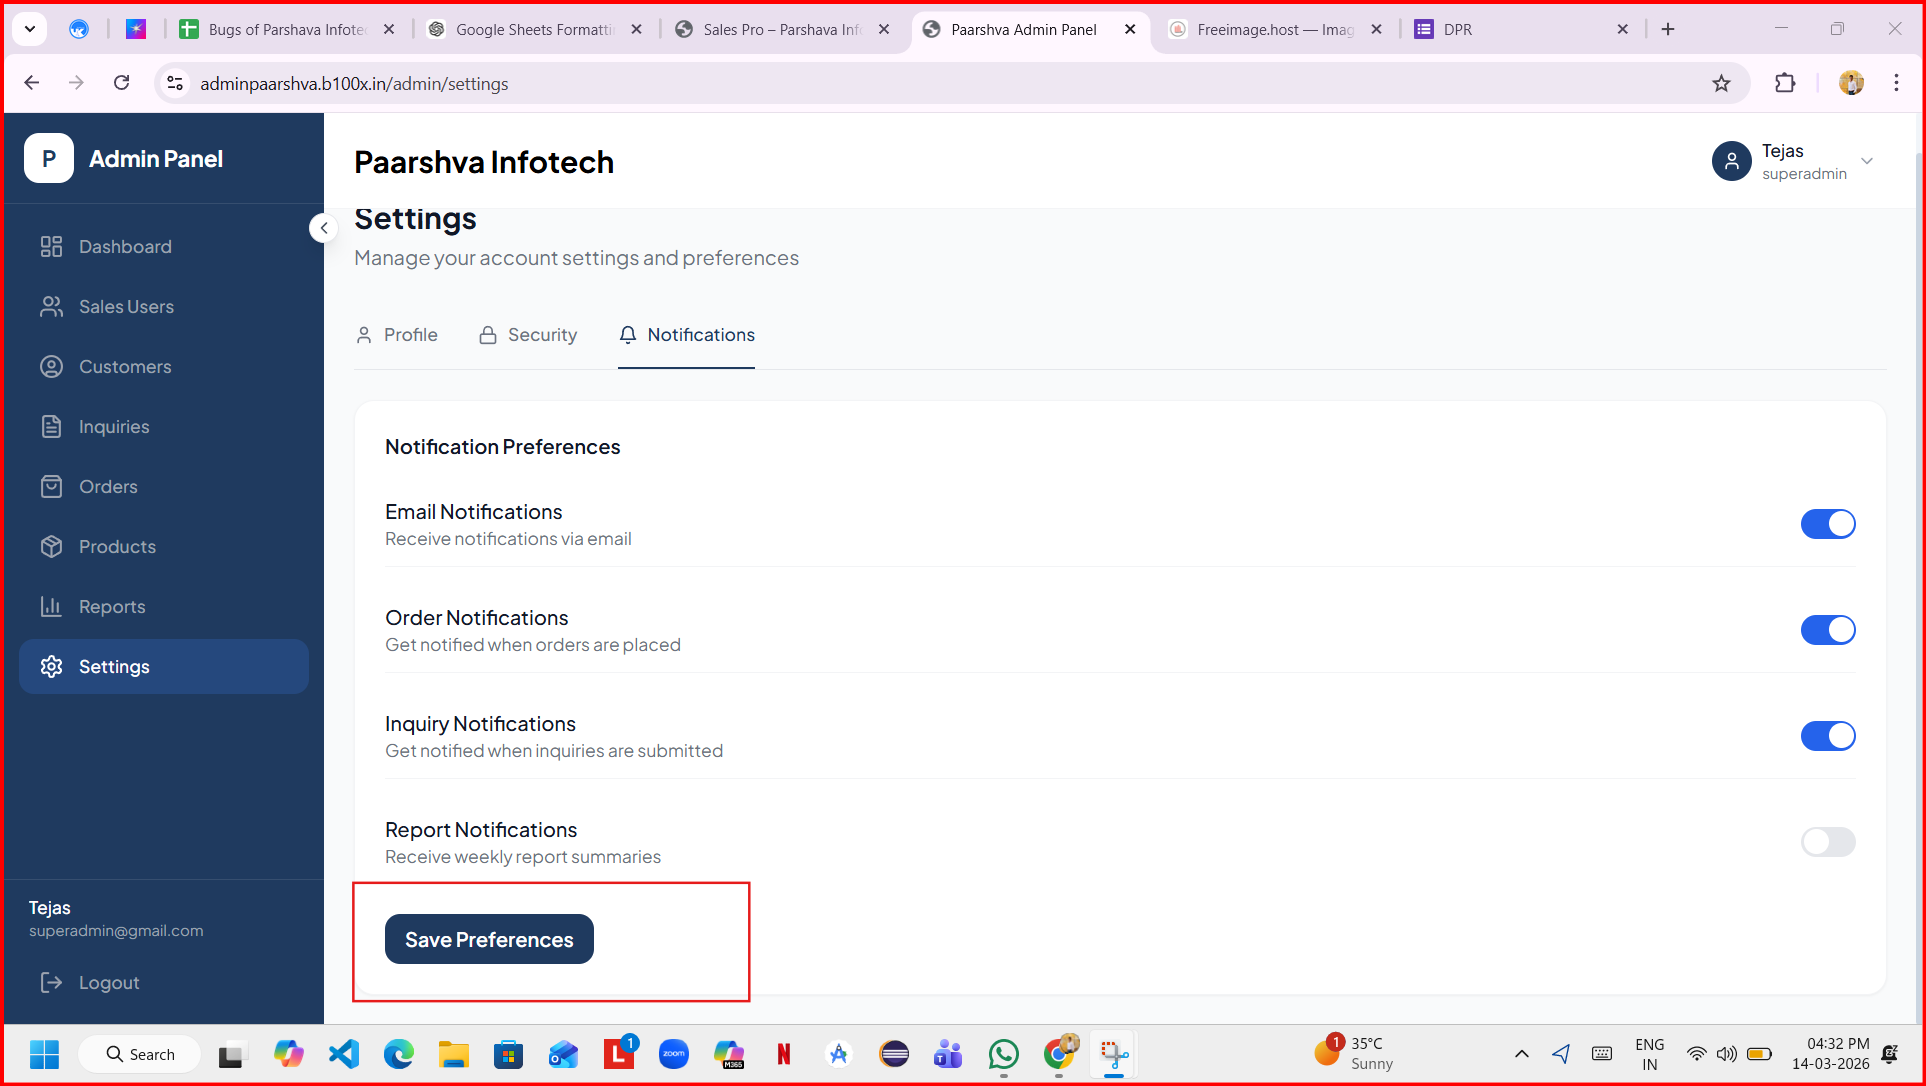1926x1086 pixels.
Task: Open the Windows Start menu
Action: point(44,1054)
